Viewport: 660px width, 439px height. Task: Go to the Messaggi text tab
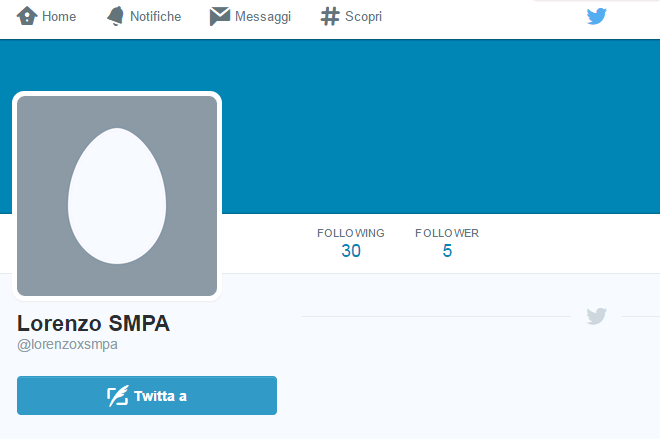(x=262, y=17)
